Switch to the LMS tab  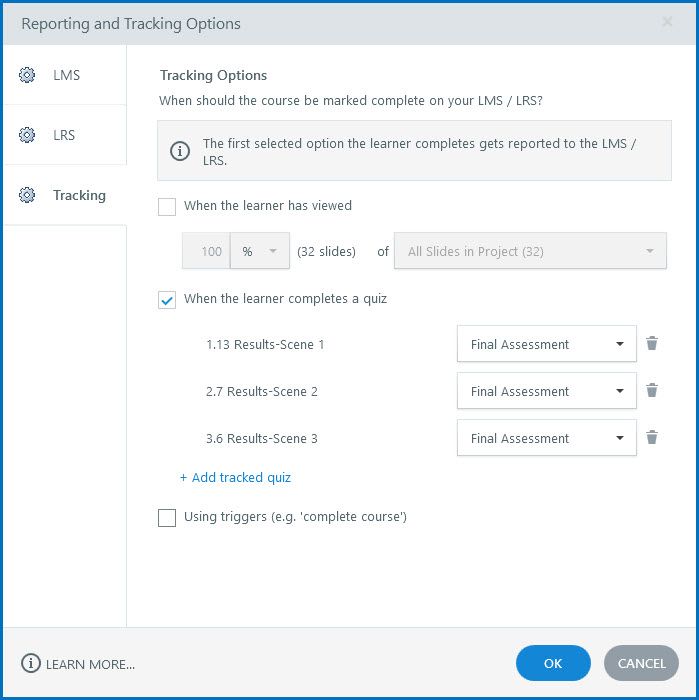point(65,75)
